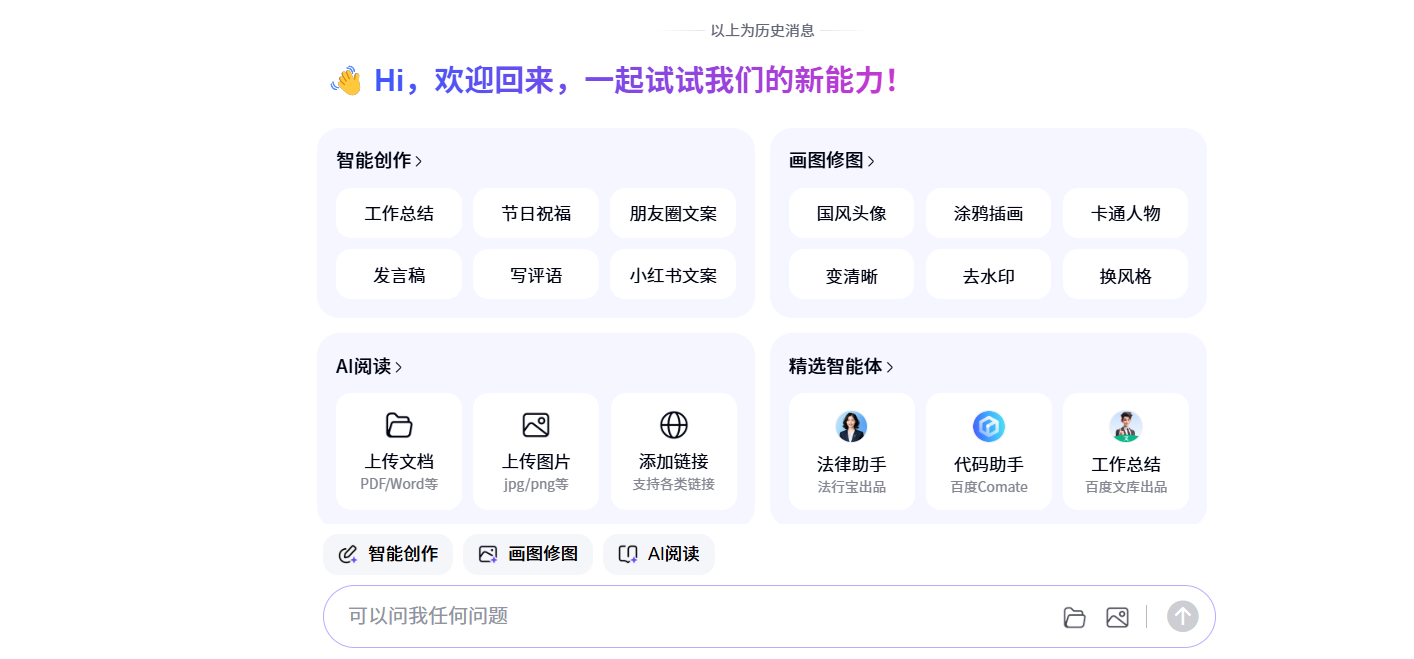Select the 国风头像 option

tap(852, 213)
